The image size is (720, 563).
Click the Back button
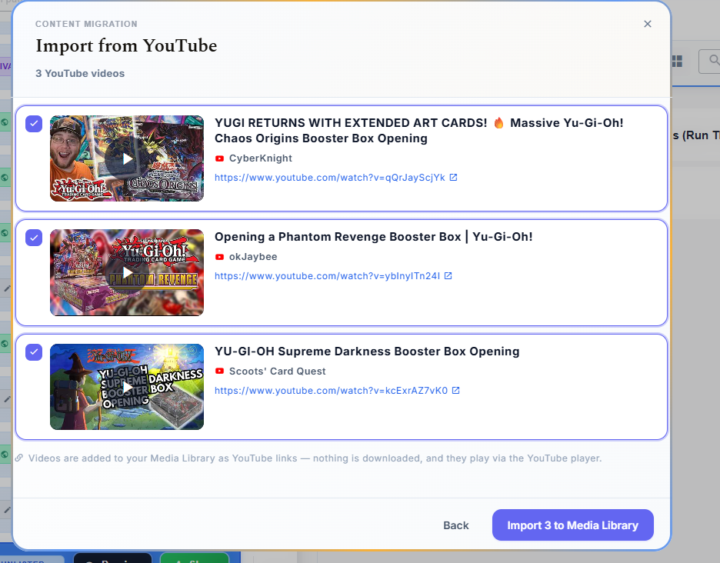[x=456, y=525]
